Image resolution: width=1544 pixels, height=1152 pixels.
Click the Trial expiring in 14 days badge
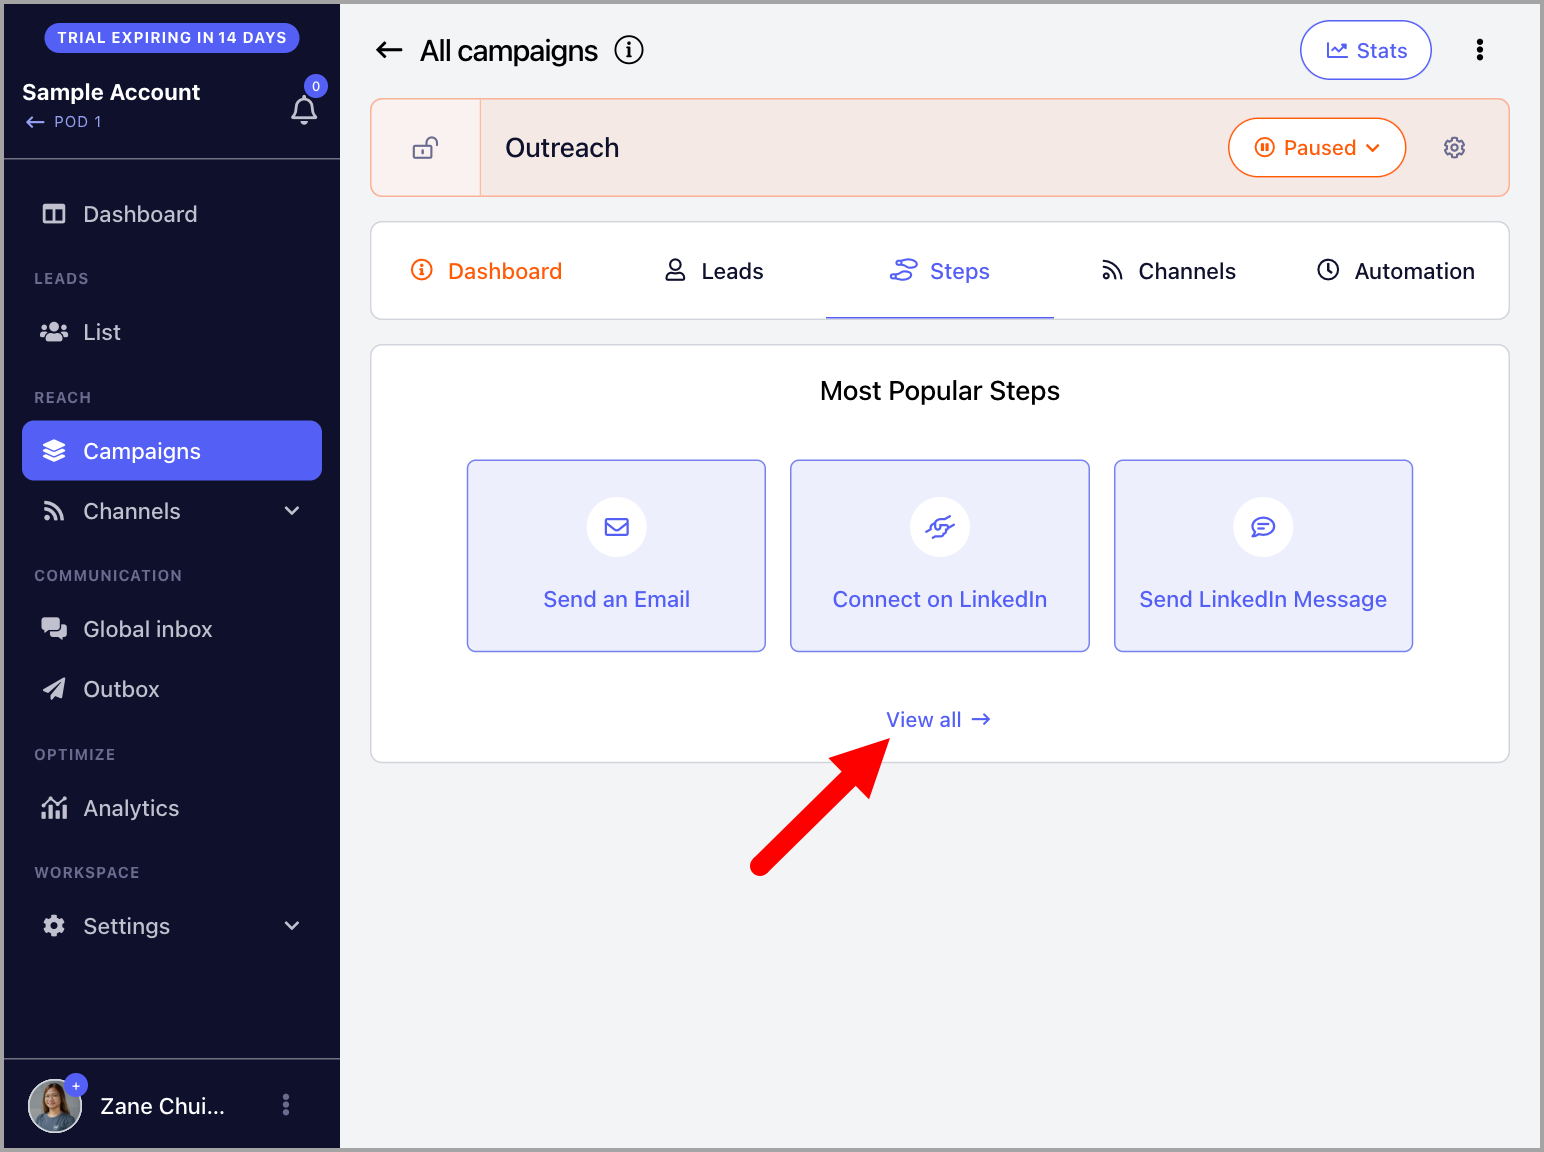coord(172,38)
